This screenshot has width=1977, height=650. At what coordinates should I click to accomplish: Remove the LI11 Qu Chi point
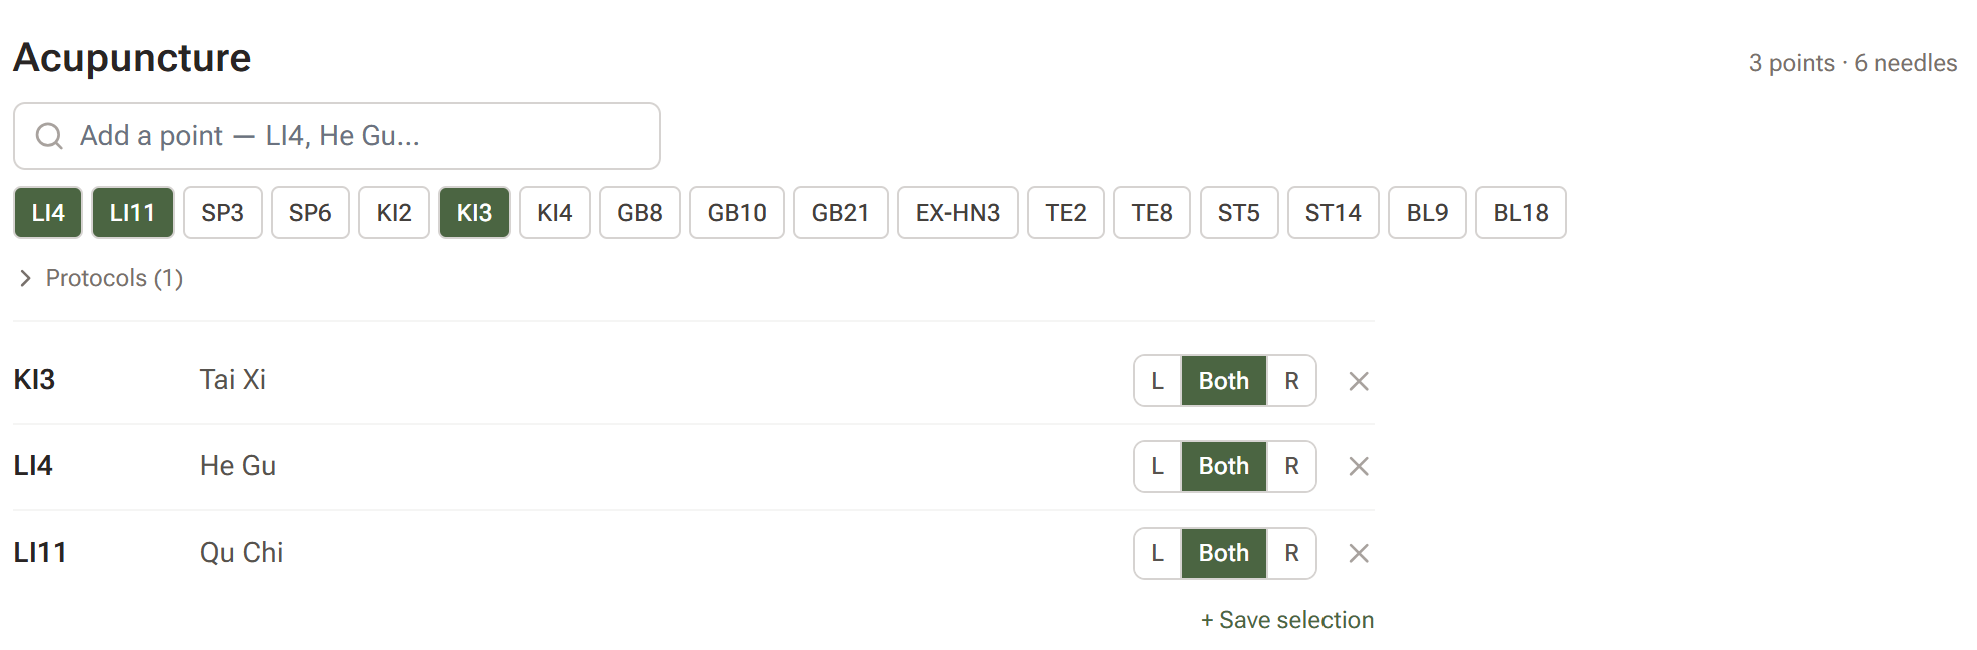pyautogui.click(x=1358, y=553)
